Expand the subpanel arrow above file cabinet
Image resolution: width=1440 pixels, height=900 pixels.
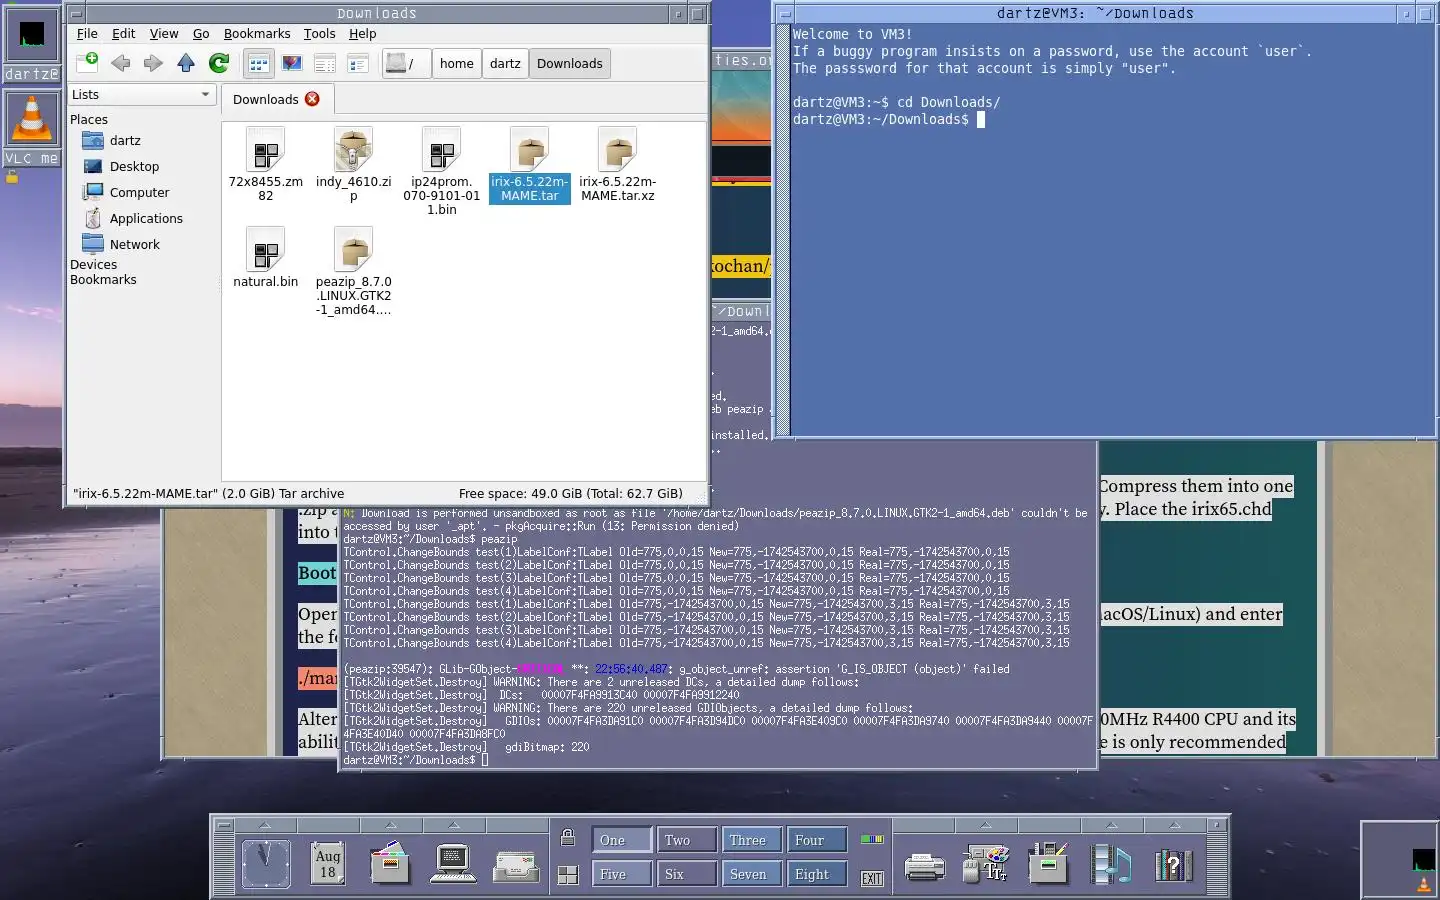(391, 825)
